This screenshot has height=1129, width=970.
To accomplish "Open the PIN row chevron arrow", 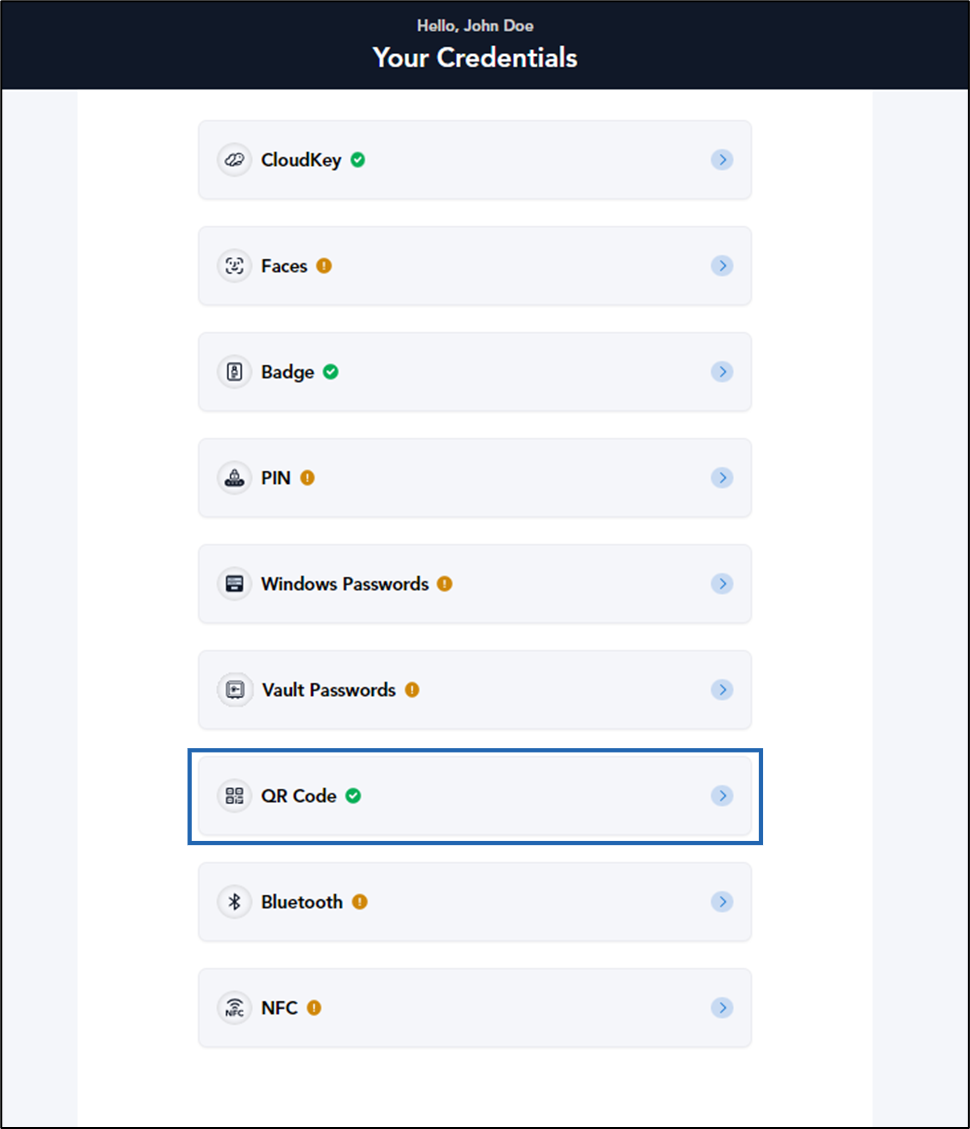I will click(x=722, y=477).
